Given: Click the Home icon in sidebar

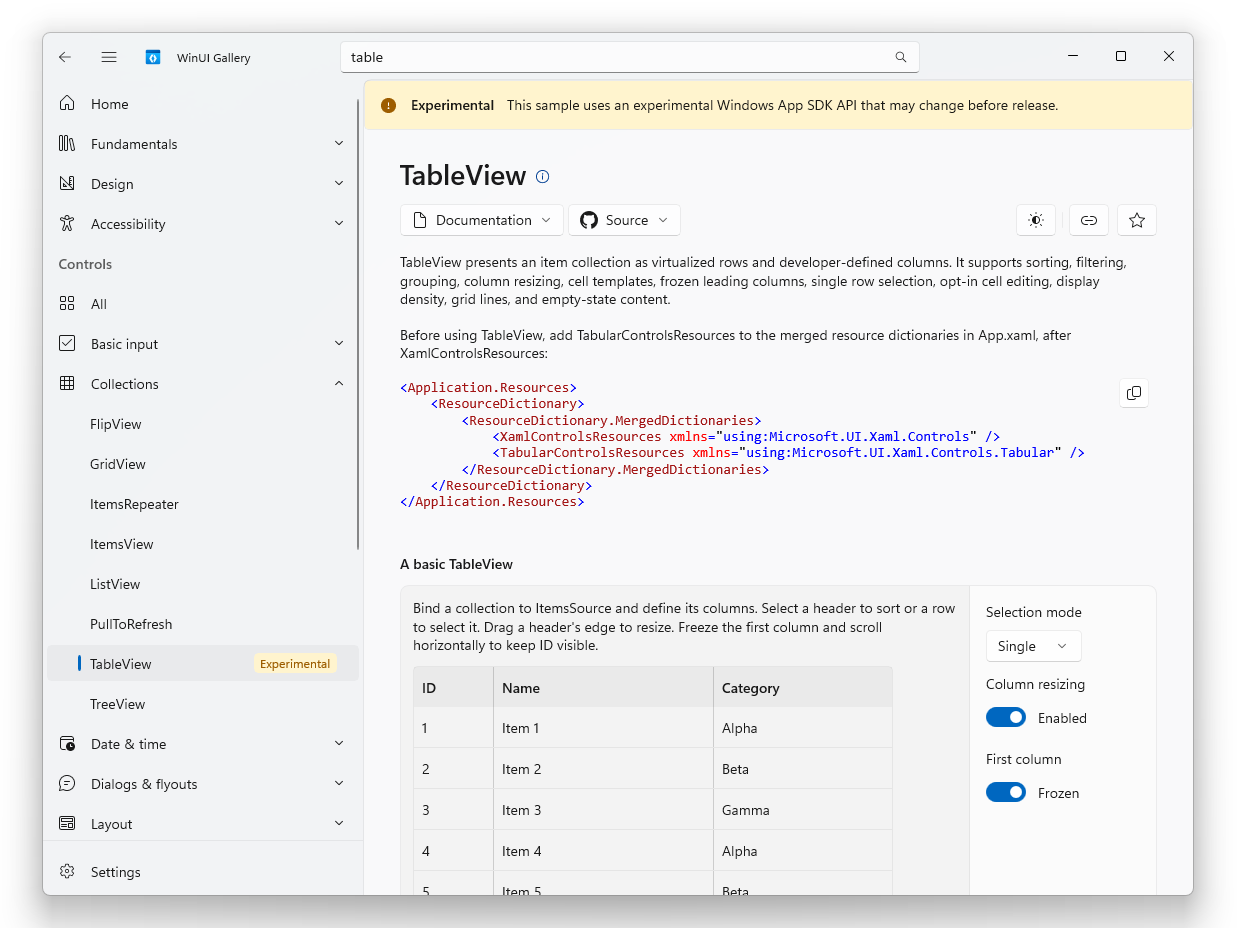Looking at the screenshot, I should click(x=67, y=103).
